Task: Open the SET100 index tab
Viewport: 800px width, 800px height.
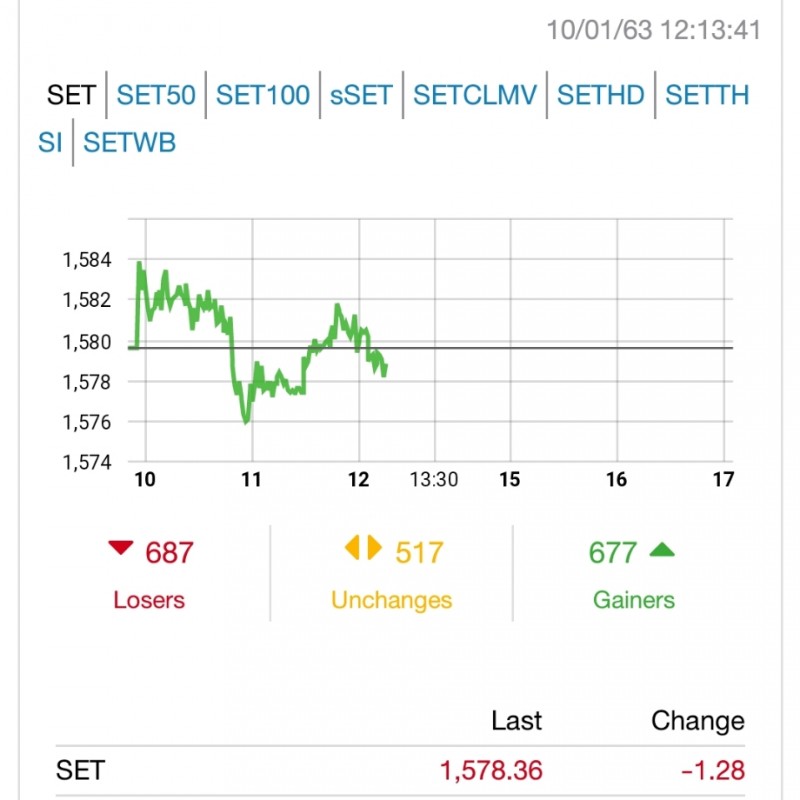Action: pos(263,96)
